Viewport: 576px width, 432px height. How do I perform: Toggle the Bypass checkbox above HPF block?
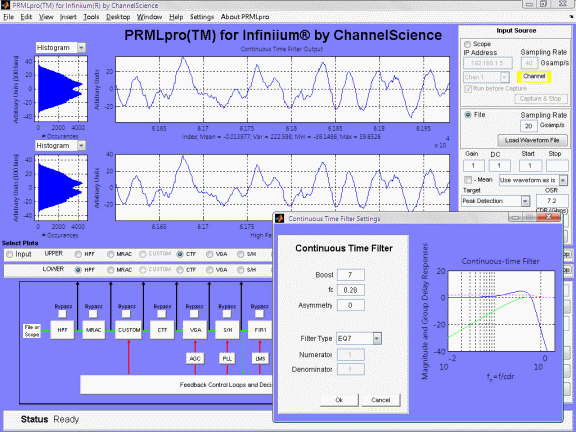coord(62,314)
